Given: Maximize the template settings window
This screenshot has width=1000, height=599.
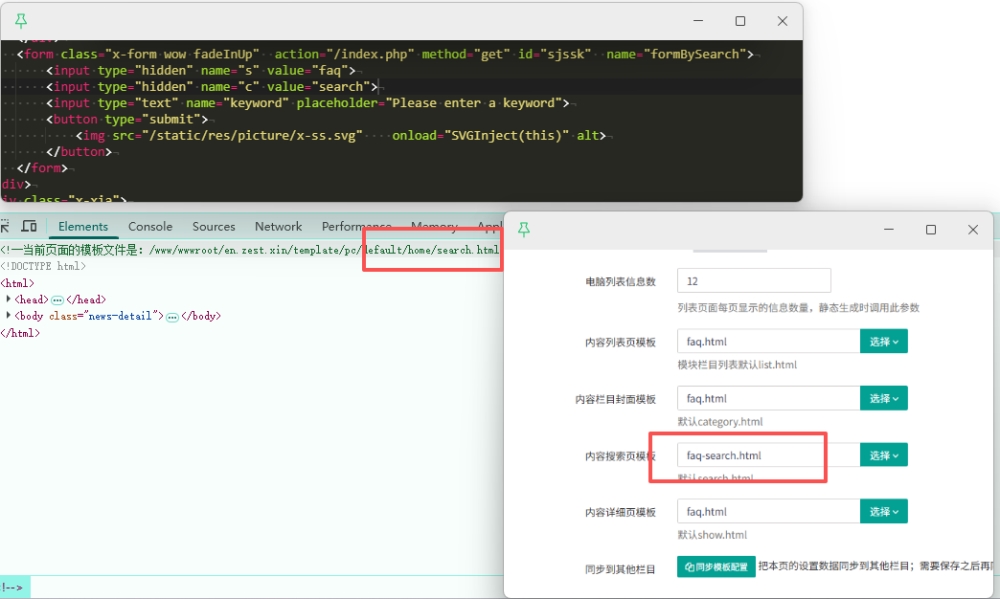Looking at the screenshot, I should [931, 230].
